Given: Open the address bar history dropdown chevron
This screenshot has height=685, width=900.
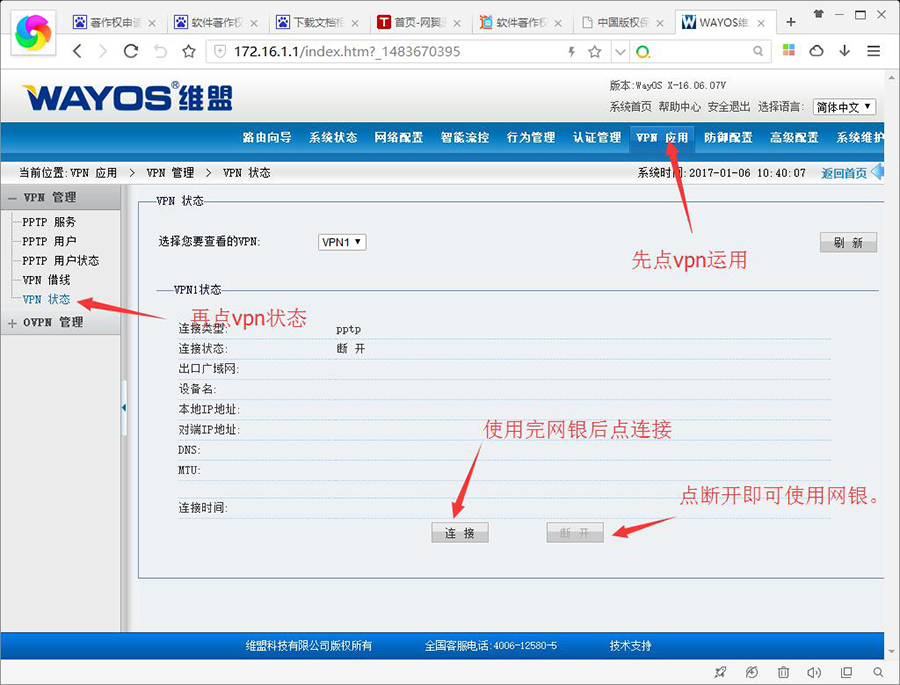Looking at the screenshot, I should 620,52.
